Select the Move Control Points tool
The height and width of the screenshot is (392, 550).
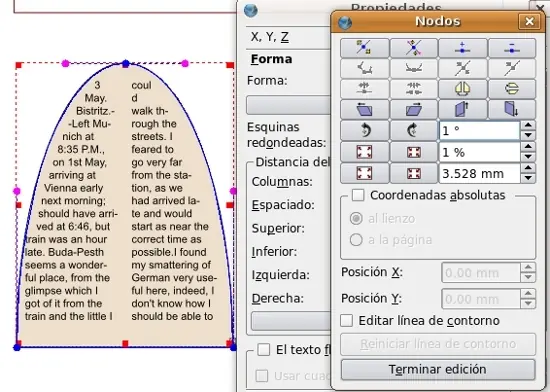click(414, 48)
